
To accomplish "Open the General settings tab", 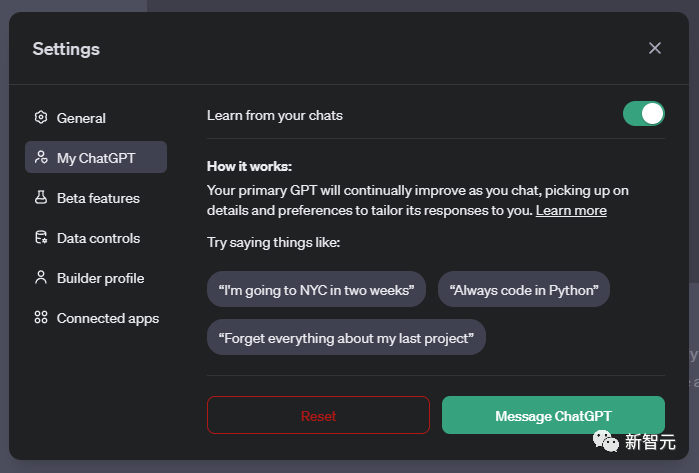I will click(81, 118).
